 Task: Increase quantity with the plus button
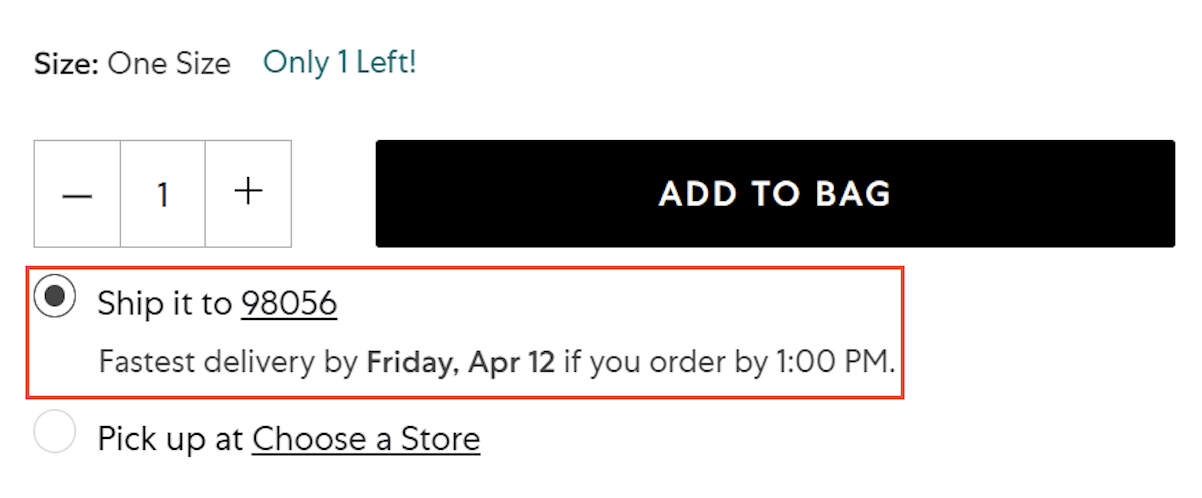[x=248, y=194]
